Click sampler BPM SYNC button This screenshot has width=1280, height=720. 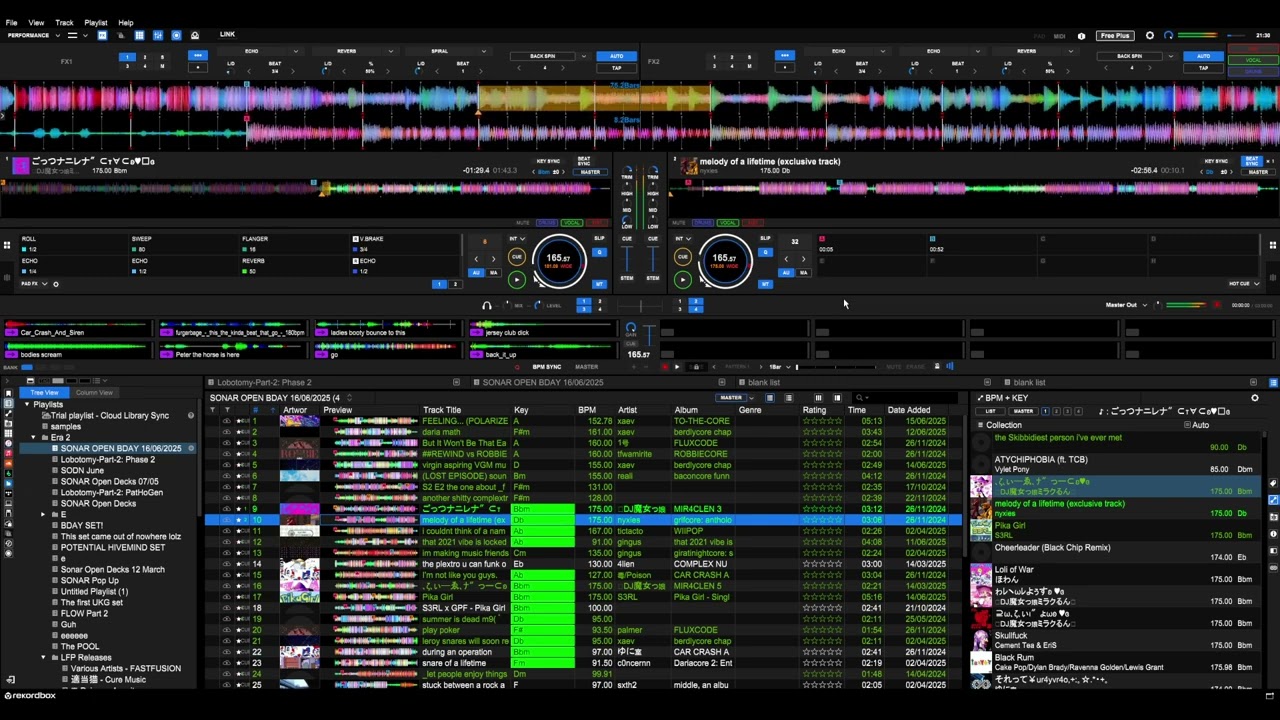[x=546, y=367]
